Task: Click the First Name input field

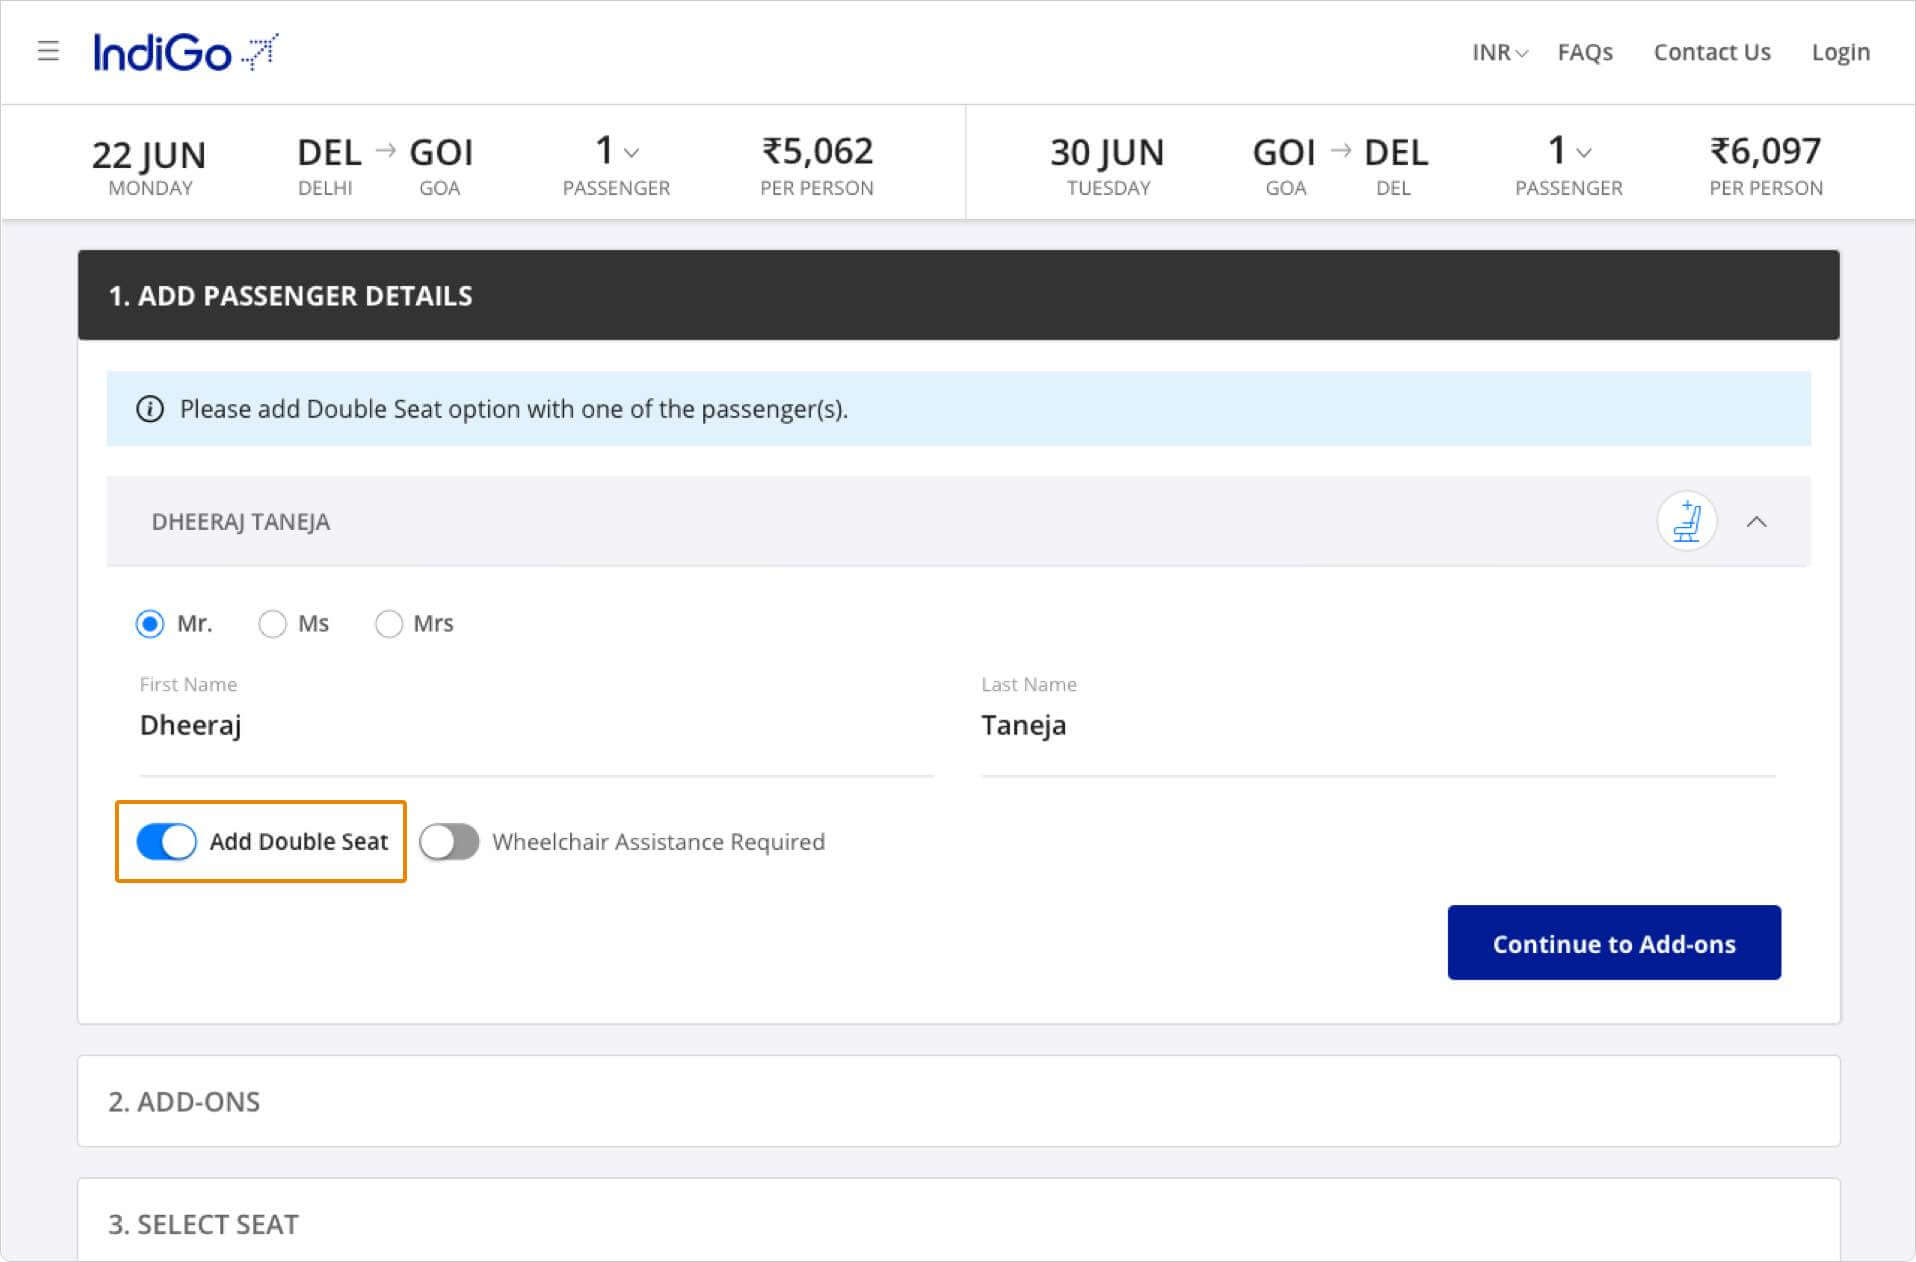Action: point(536,726)
